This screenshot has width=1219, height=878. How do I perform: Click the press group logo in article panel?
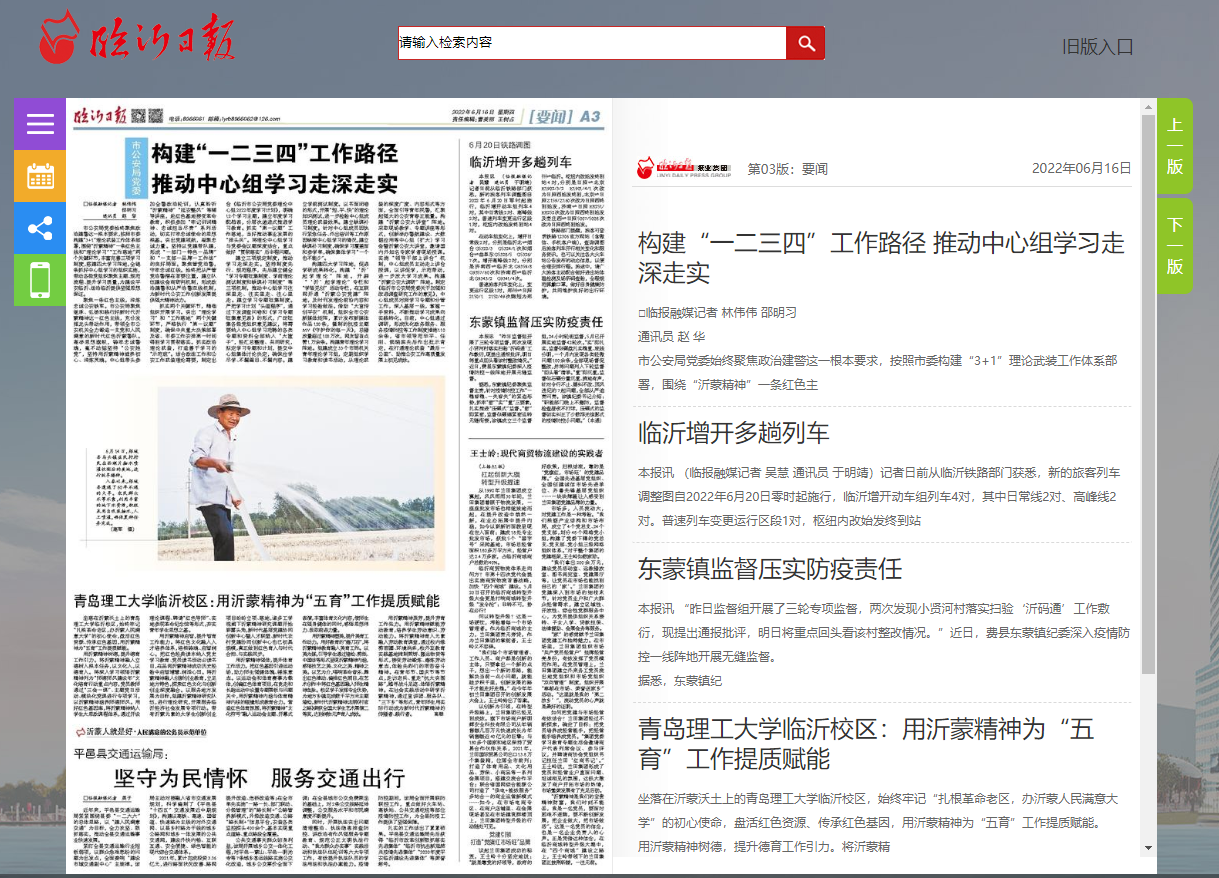click(x=686, y=168)
